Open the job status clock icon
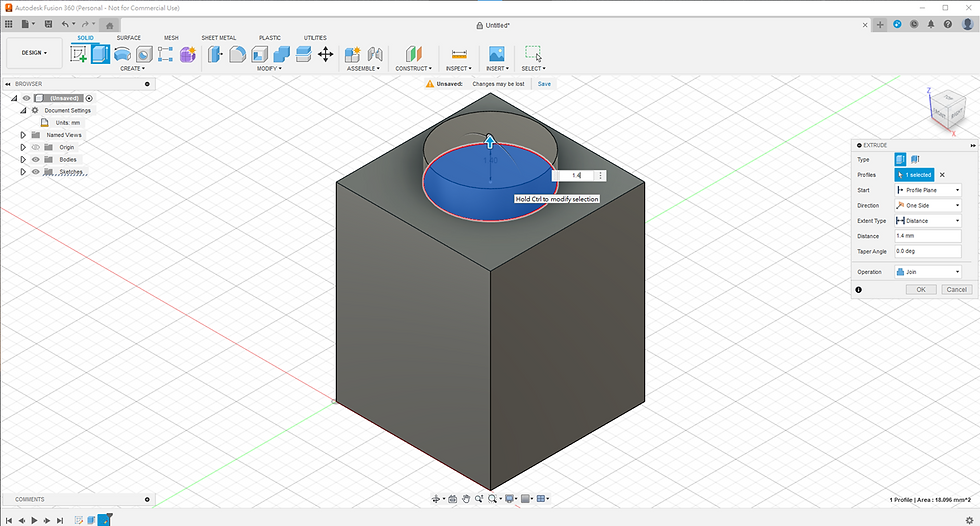 pyautogui.click(x=914, y=24)
